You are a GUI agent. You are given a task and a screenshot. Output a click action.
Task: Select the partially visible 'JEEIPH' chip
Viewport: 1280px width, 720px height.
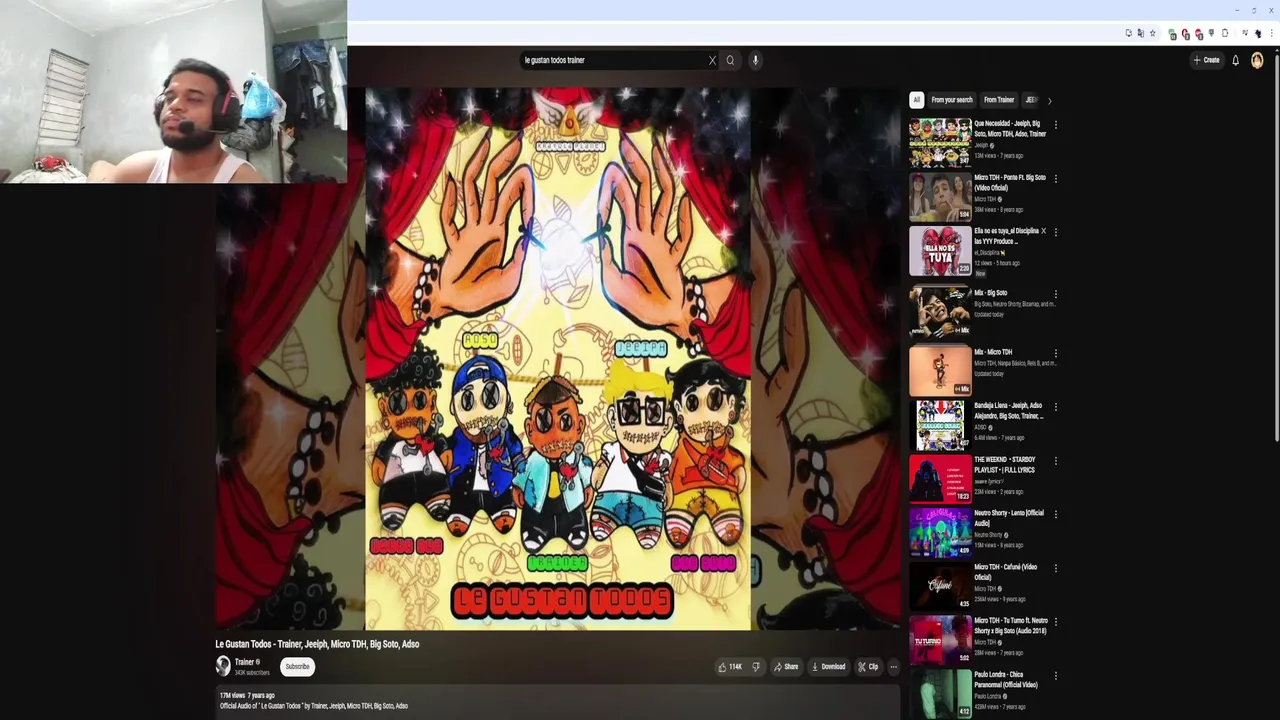(1031, 100)
